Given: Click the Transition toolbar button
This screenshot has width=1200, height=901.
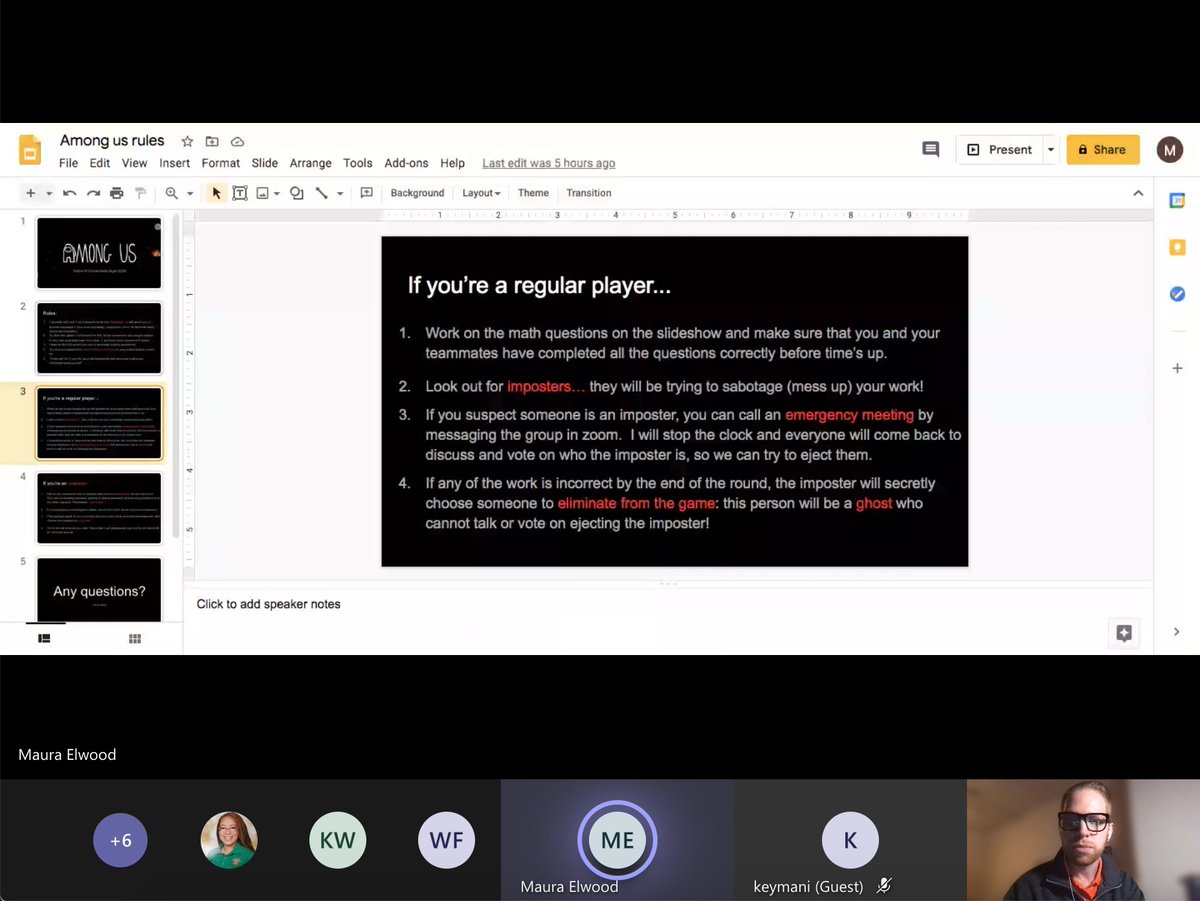Looking at the screenshot, I should [589, 193].
